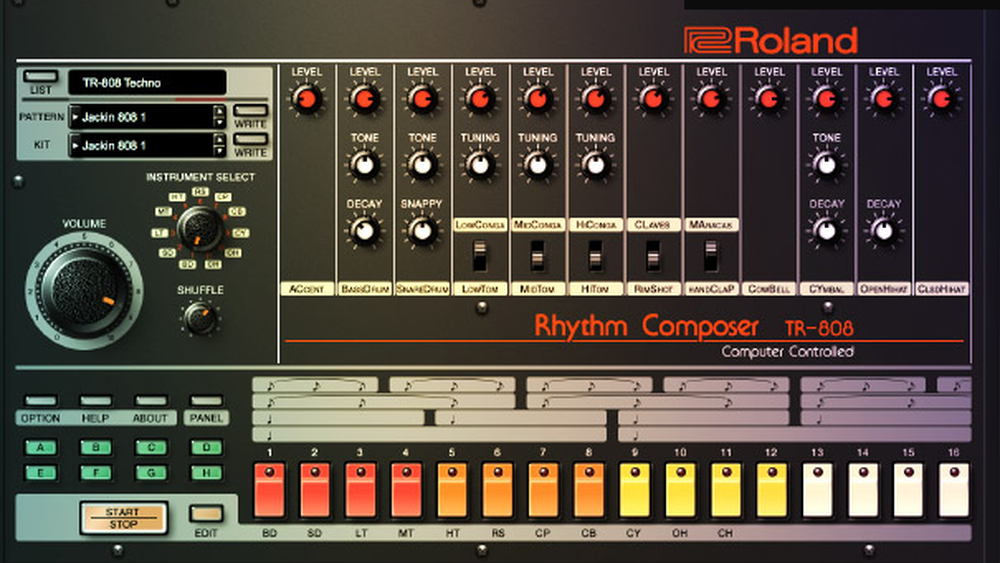Click the SnareDrum LEVEL knob
This screenshot has height=563, width=1000.
422,99
